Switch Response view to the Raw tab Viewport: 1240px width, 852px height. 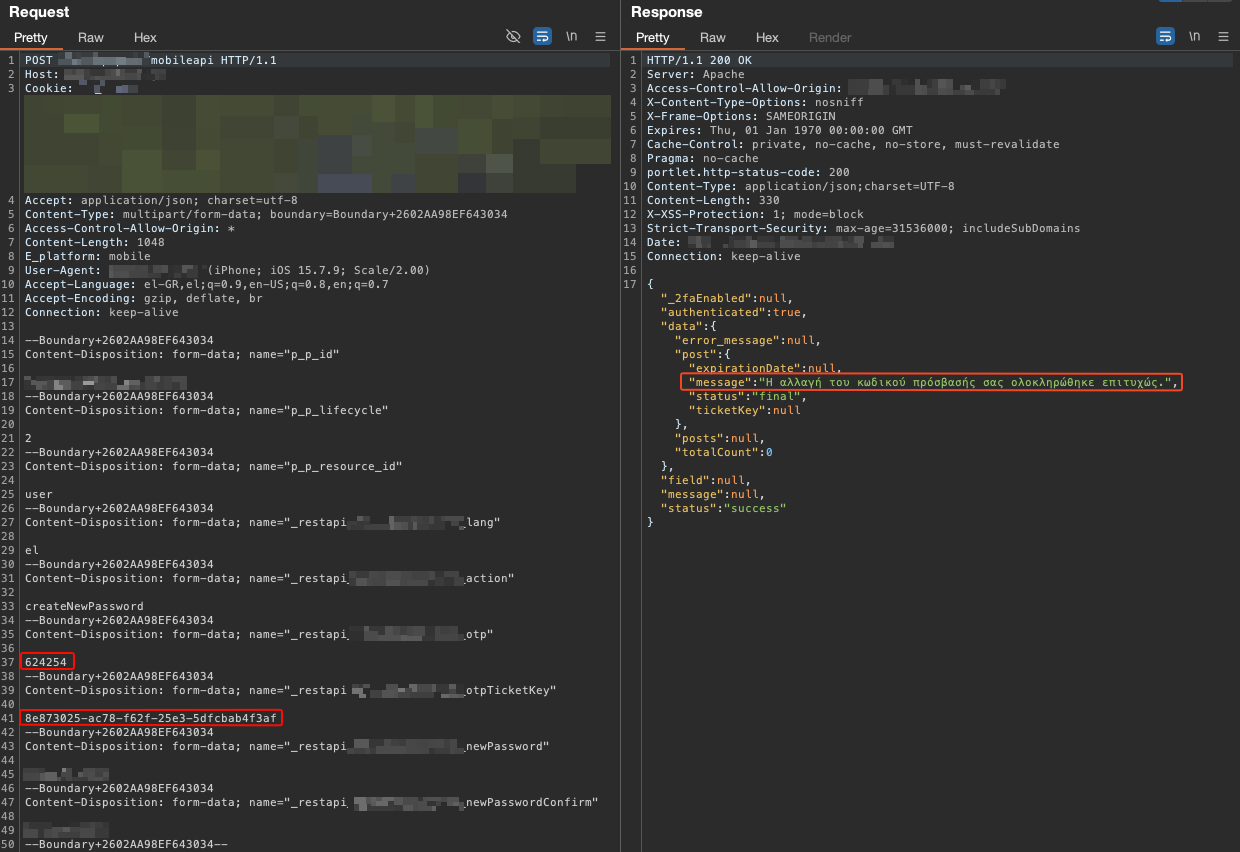[x=713, y=37]
